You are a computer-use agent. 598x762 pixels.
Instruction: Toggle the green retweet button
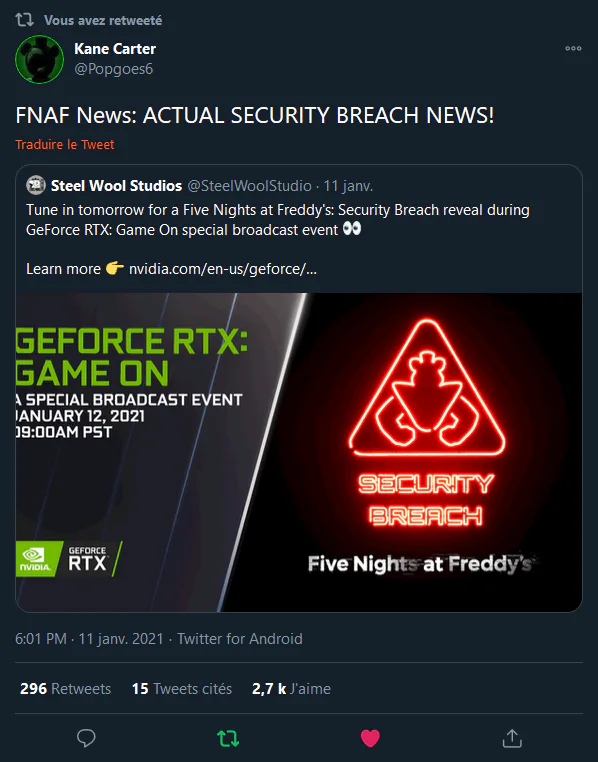228,739
